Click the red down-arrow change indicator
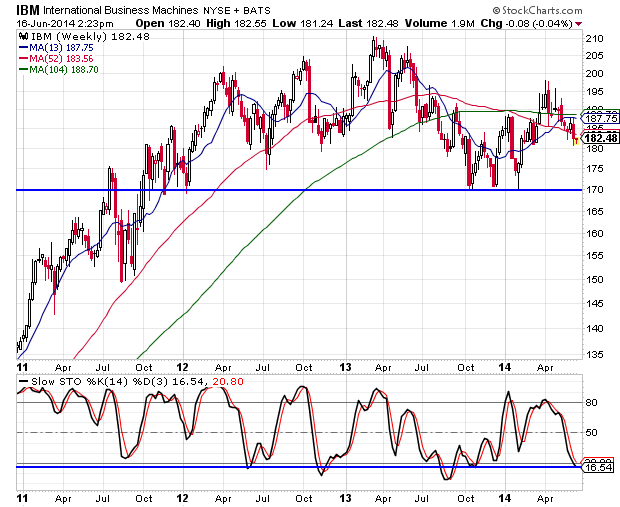 click(x=578, y=24)
